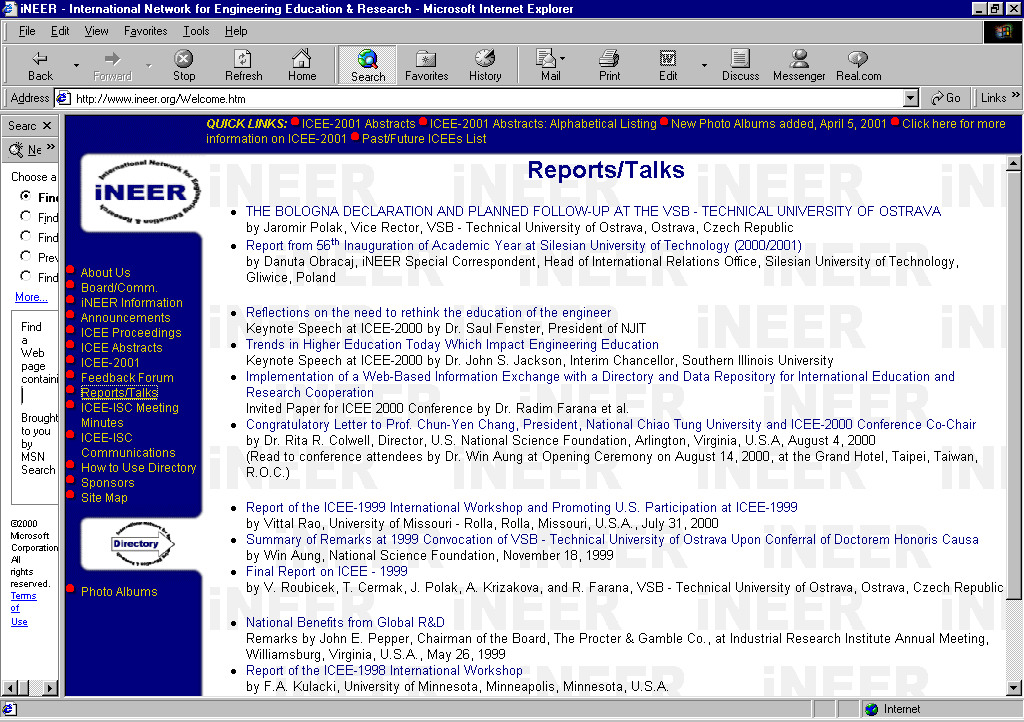Open the File menu
The image size is (1024, 722).
coord(27,31)
